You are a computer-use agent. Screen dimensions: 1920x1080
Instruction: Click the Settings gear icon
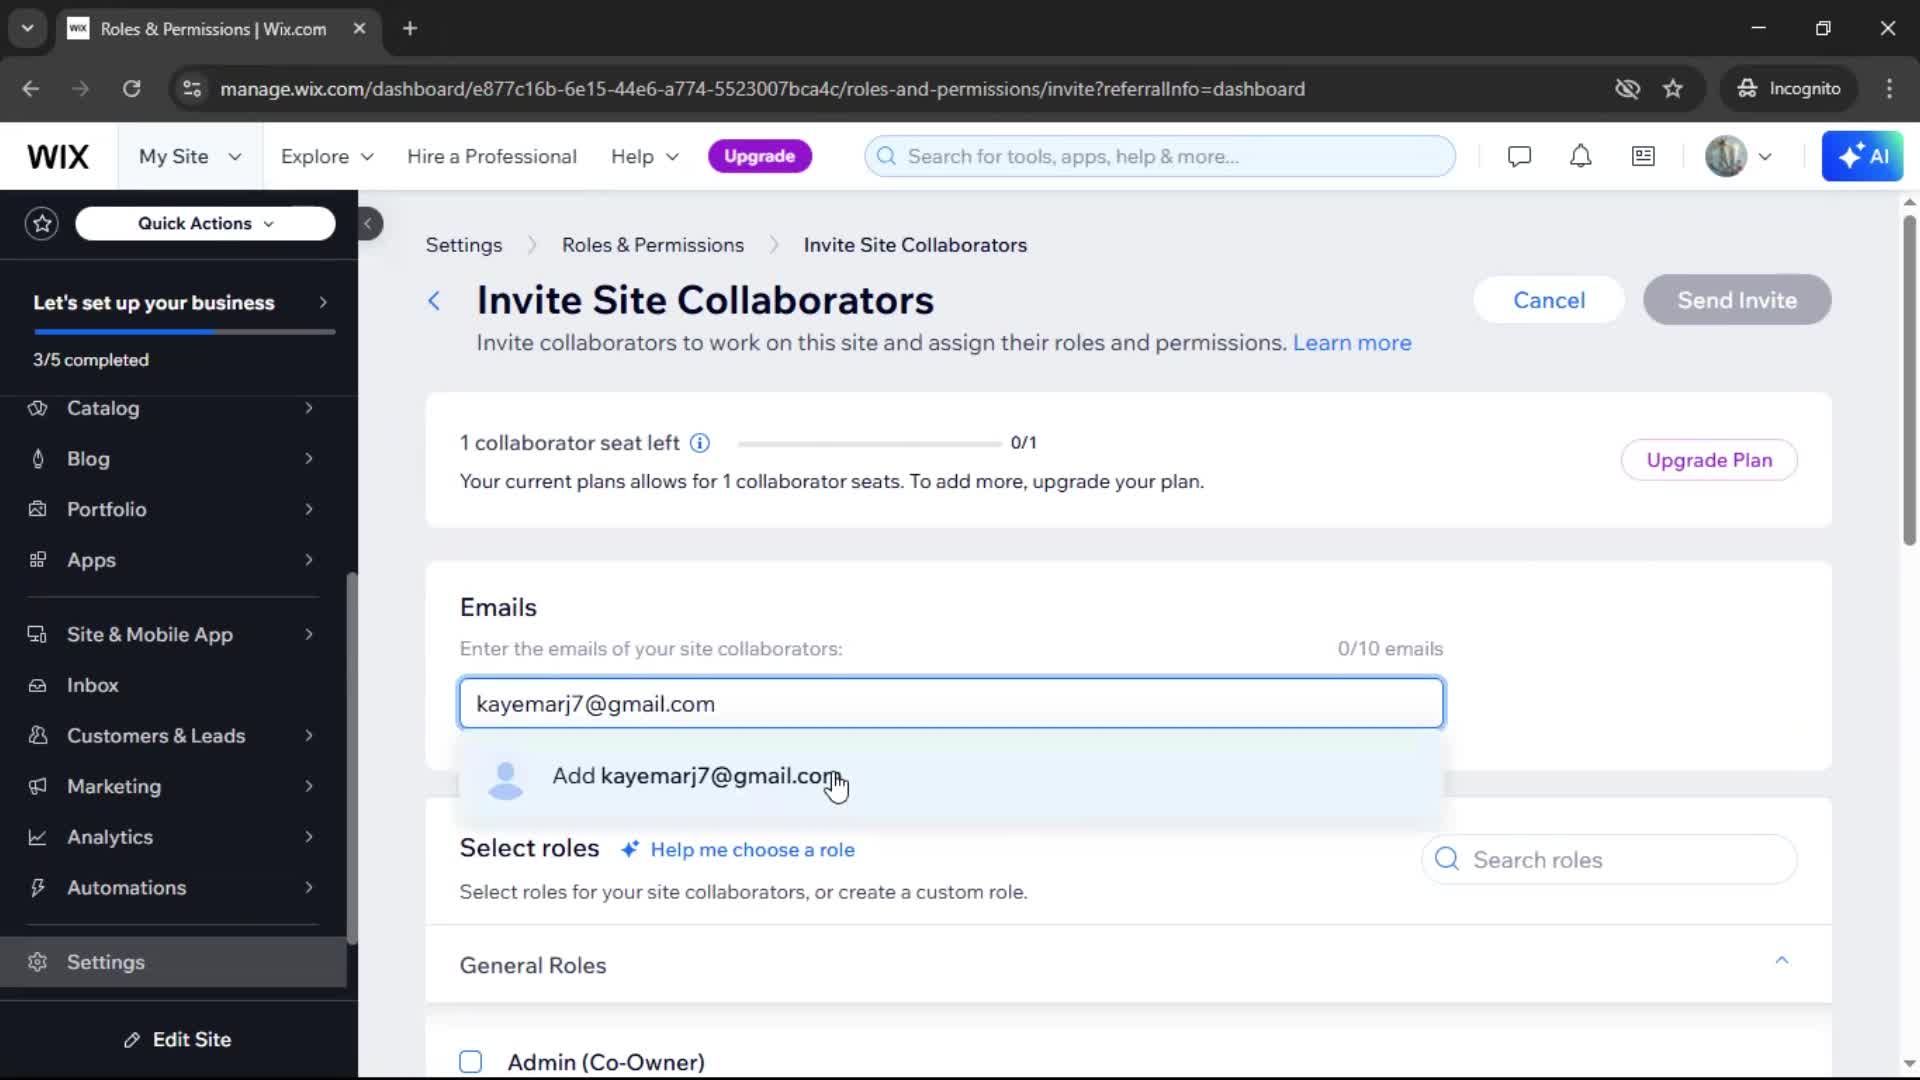point(38,962)
